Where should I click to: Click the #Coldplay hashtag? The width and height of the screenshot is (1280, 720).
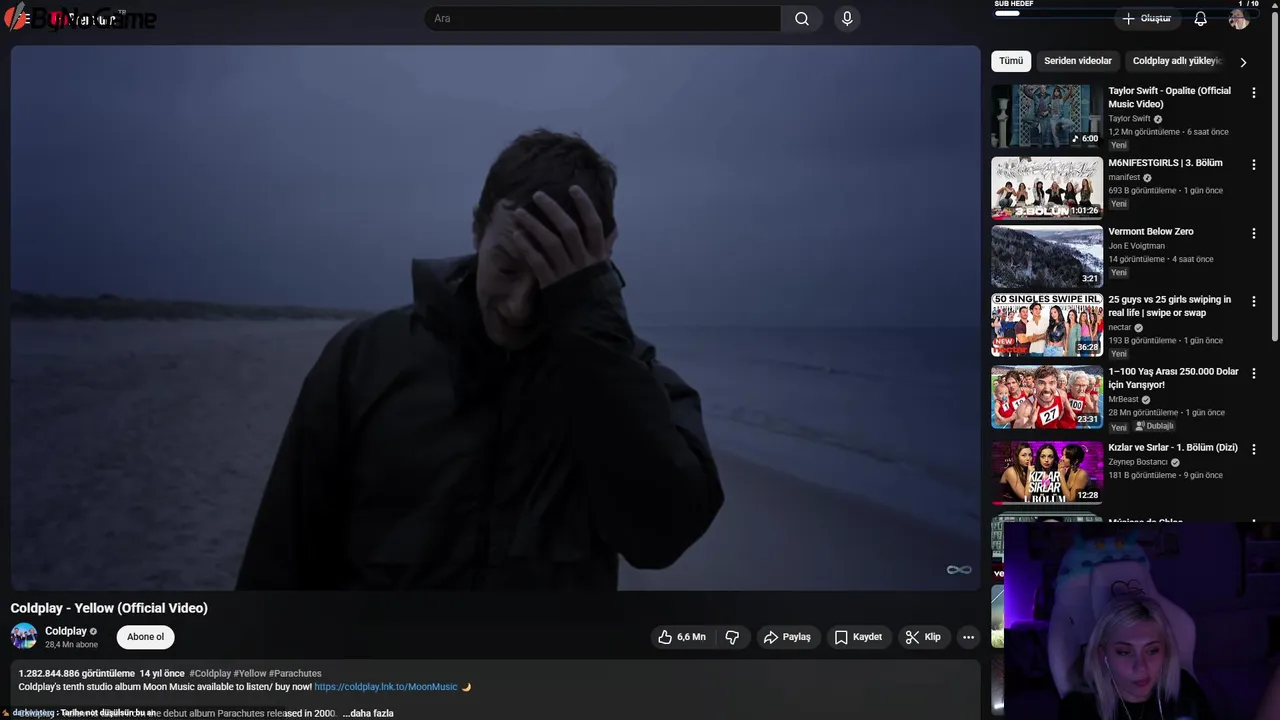[210, 673]
